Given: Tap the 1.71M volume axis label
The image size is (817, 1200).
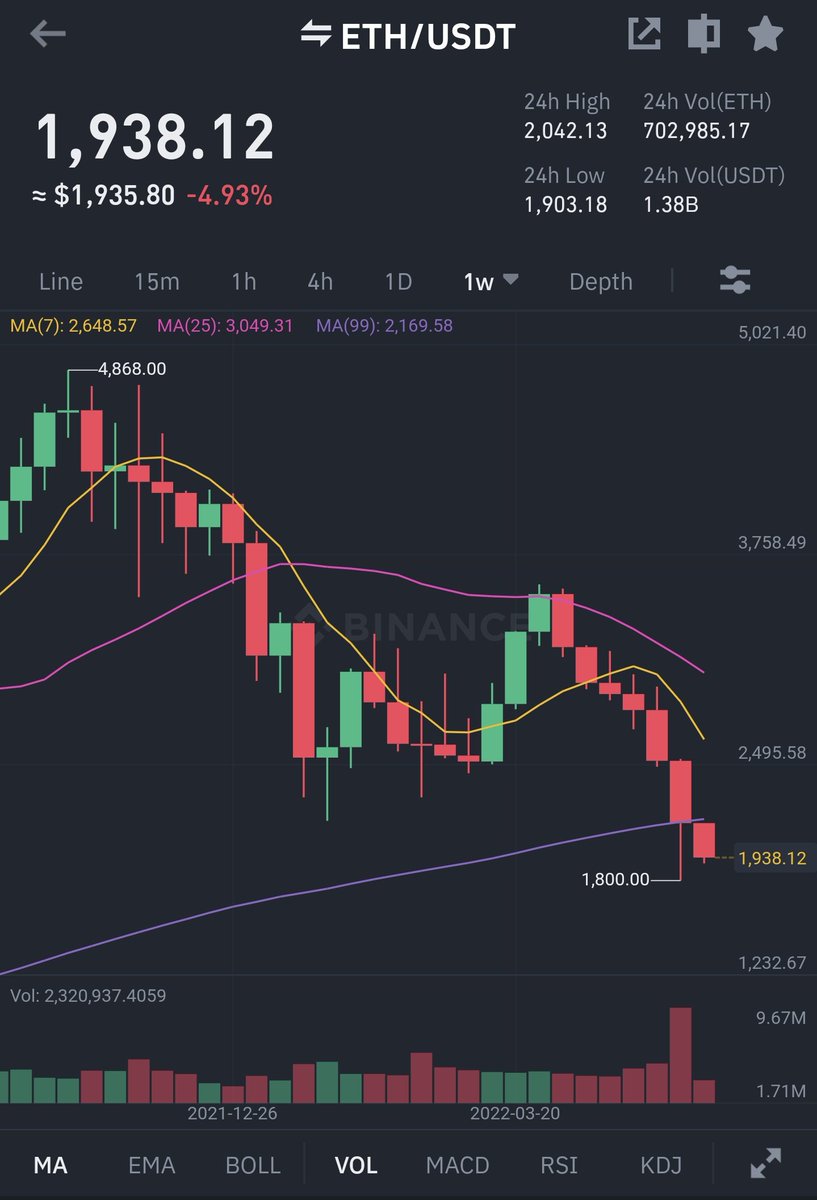Looking at the screenshot, I should 782,1090.
